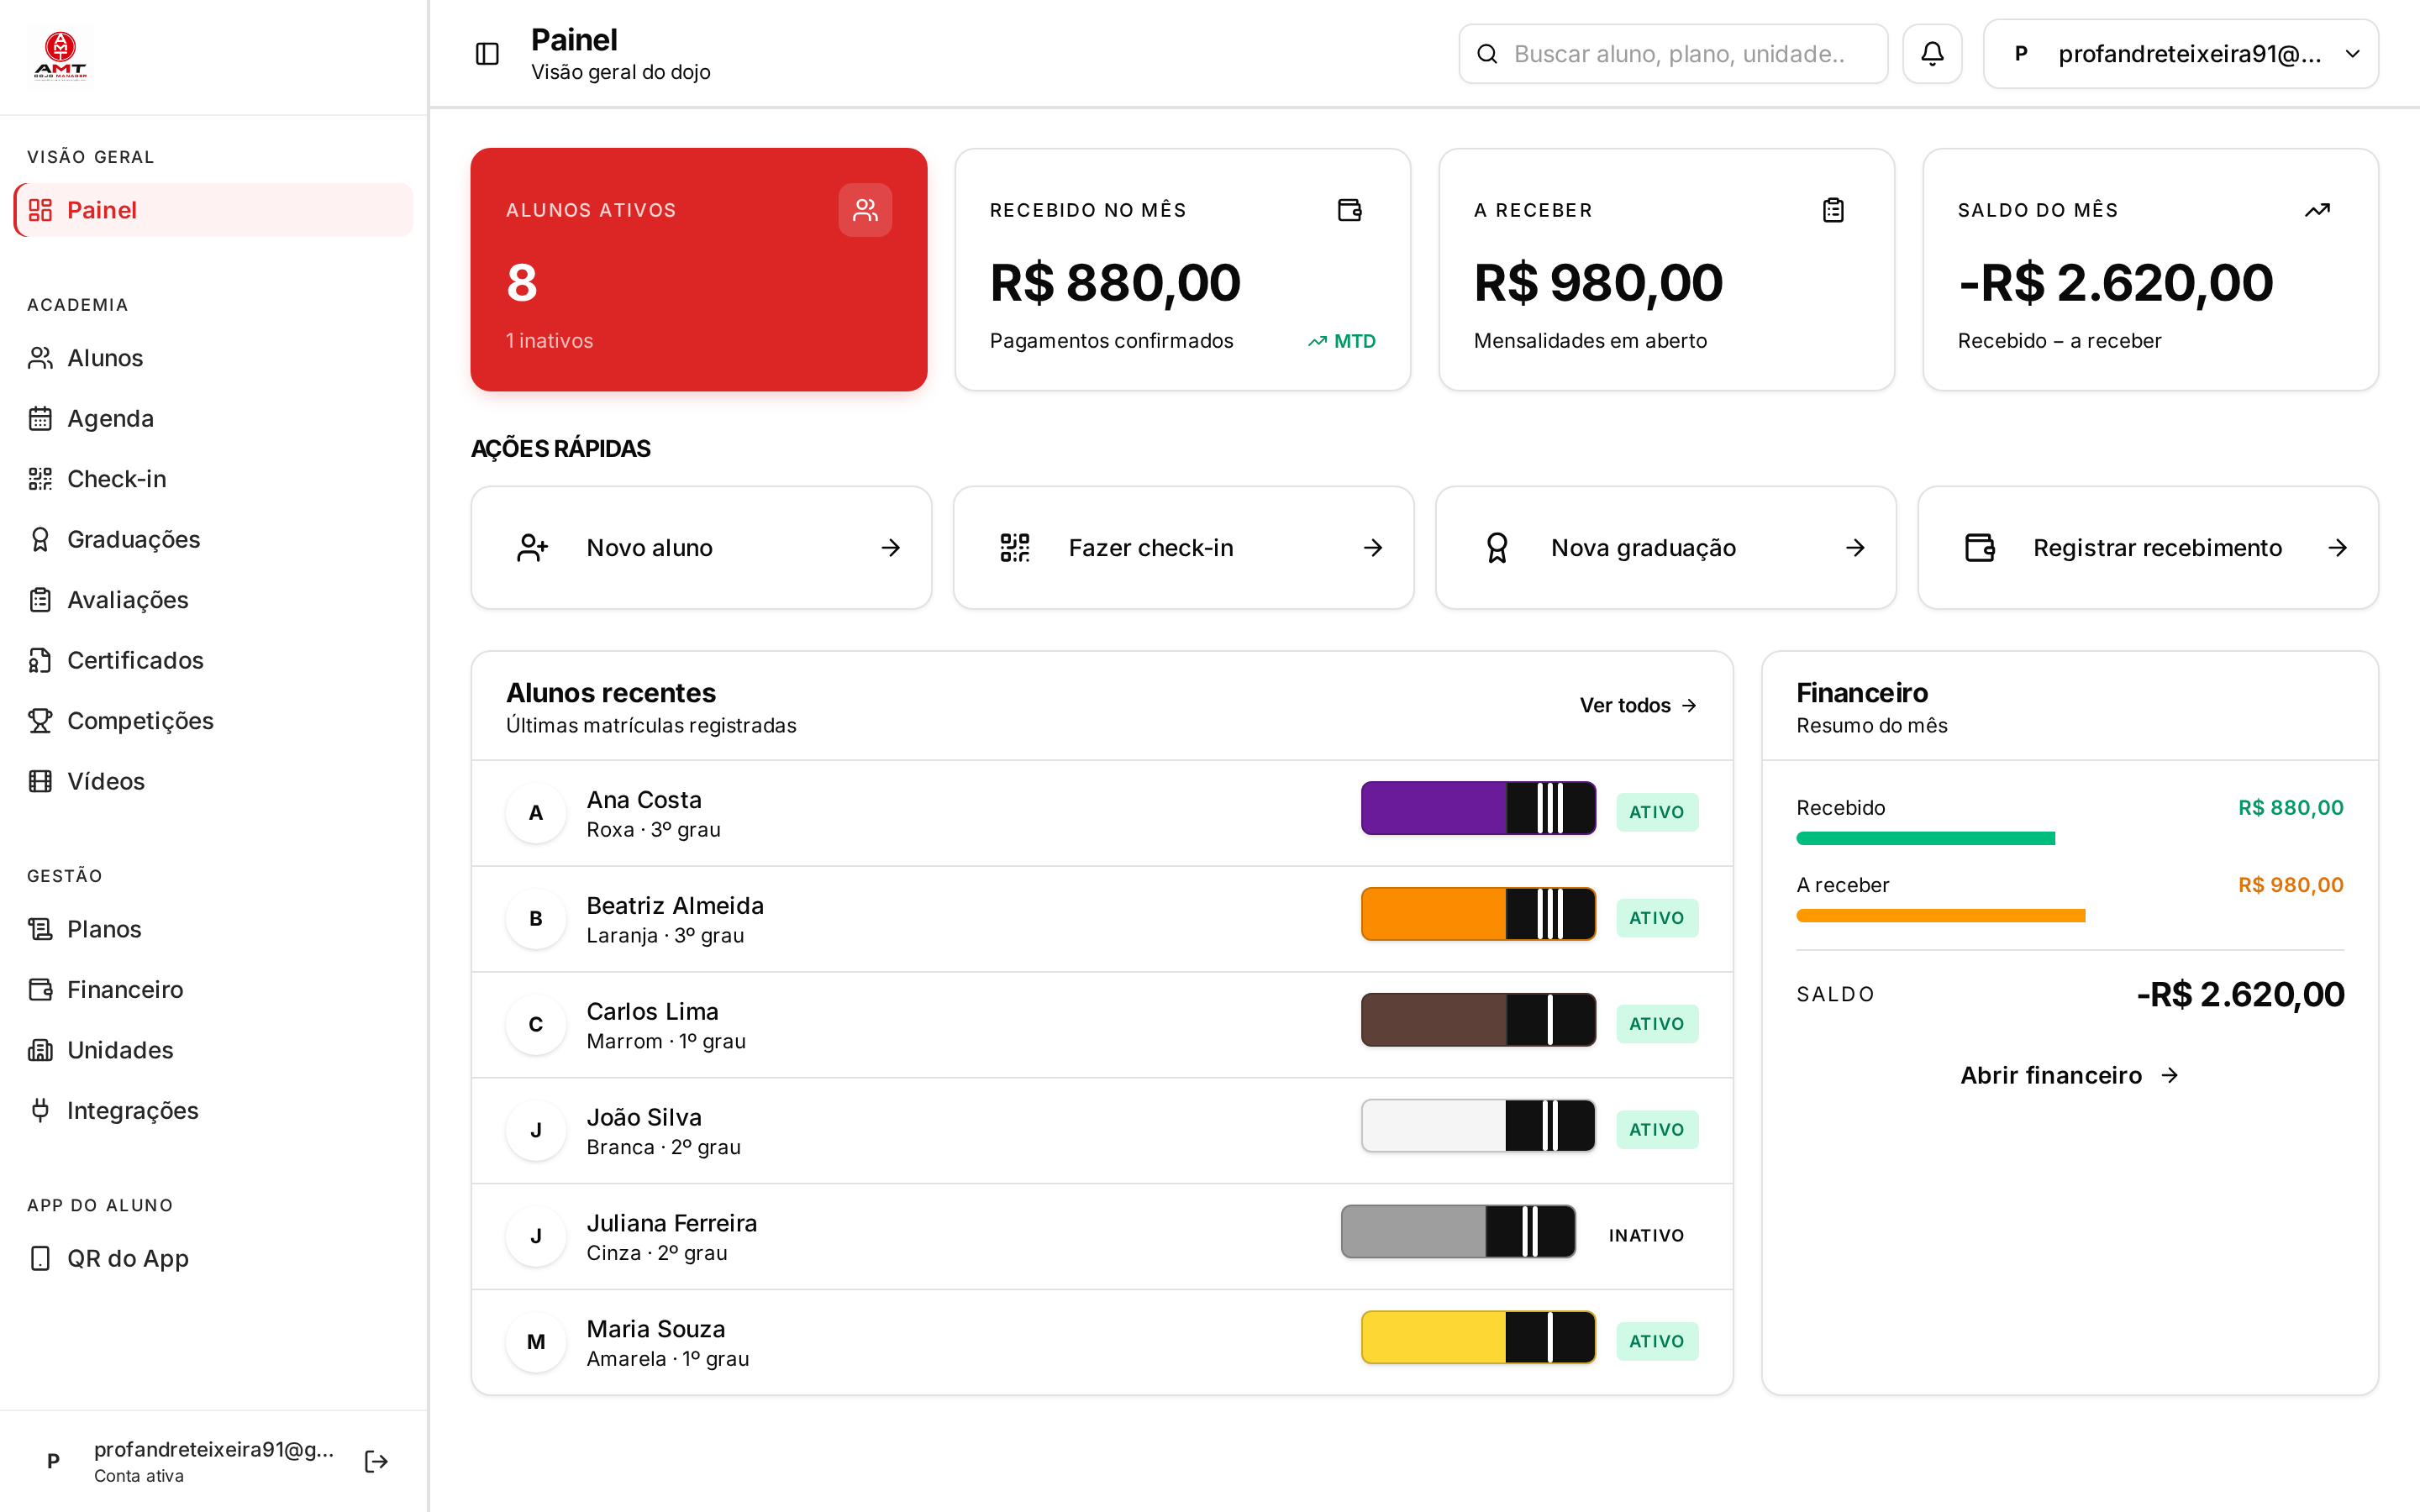
Task: Click the R$ 980,00 A Receber value
Action: coord(1598,283)
